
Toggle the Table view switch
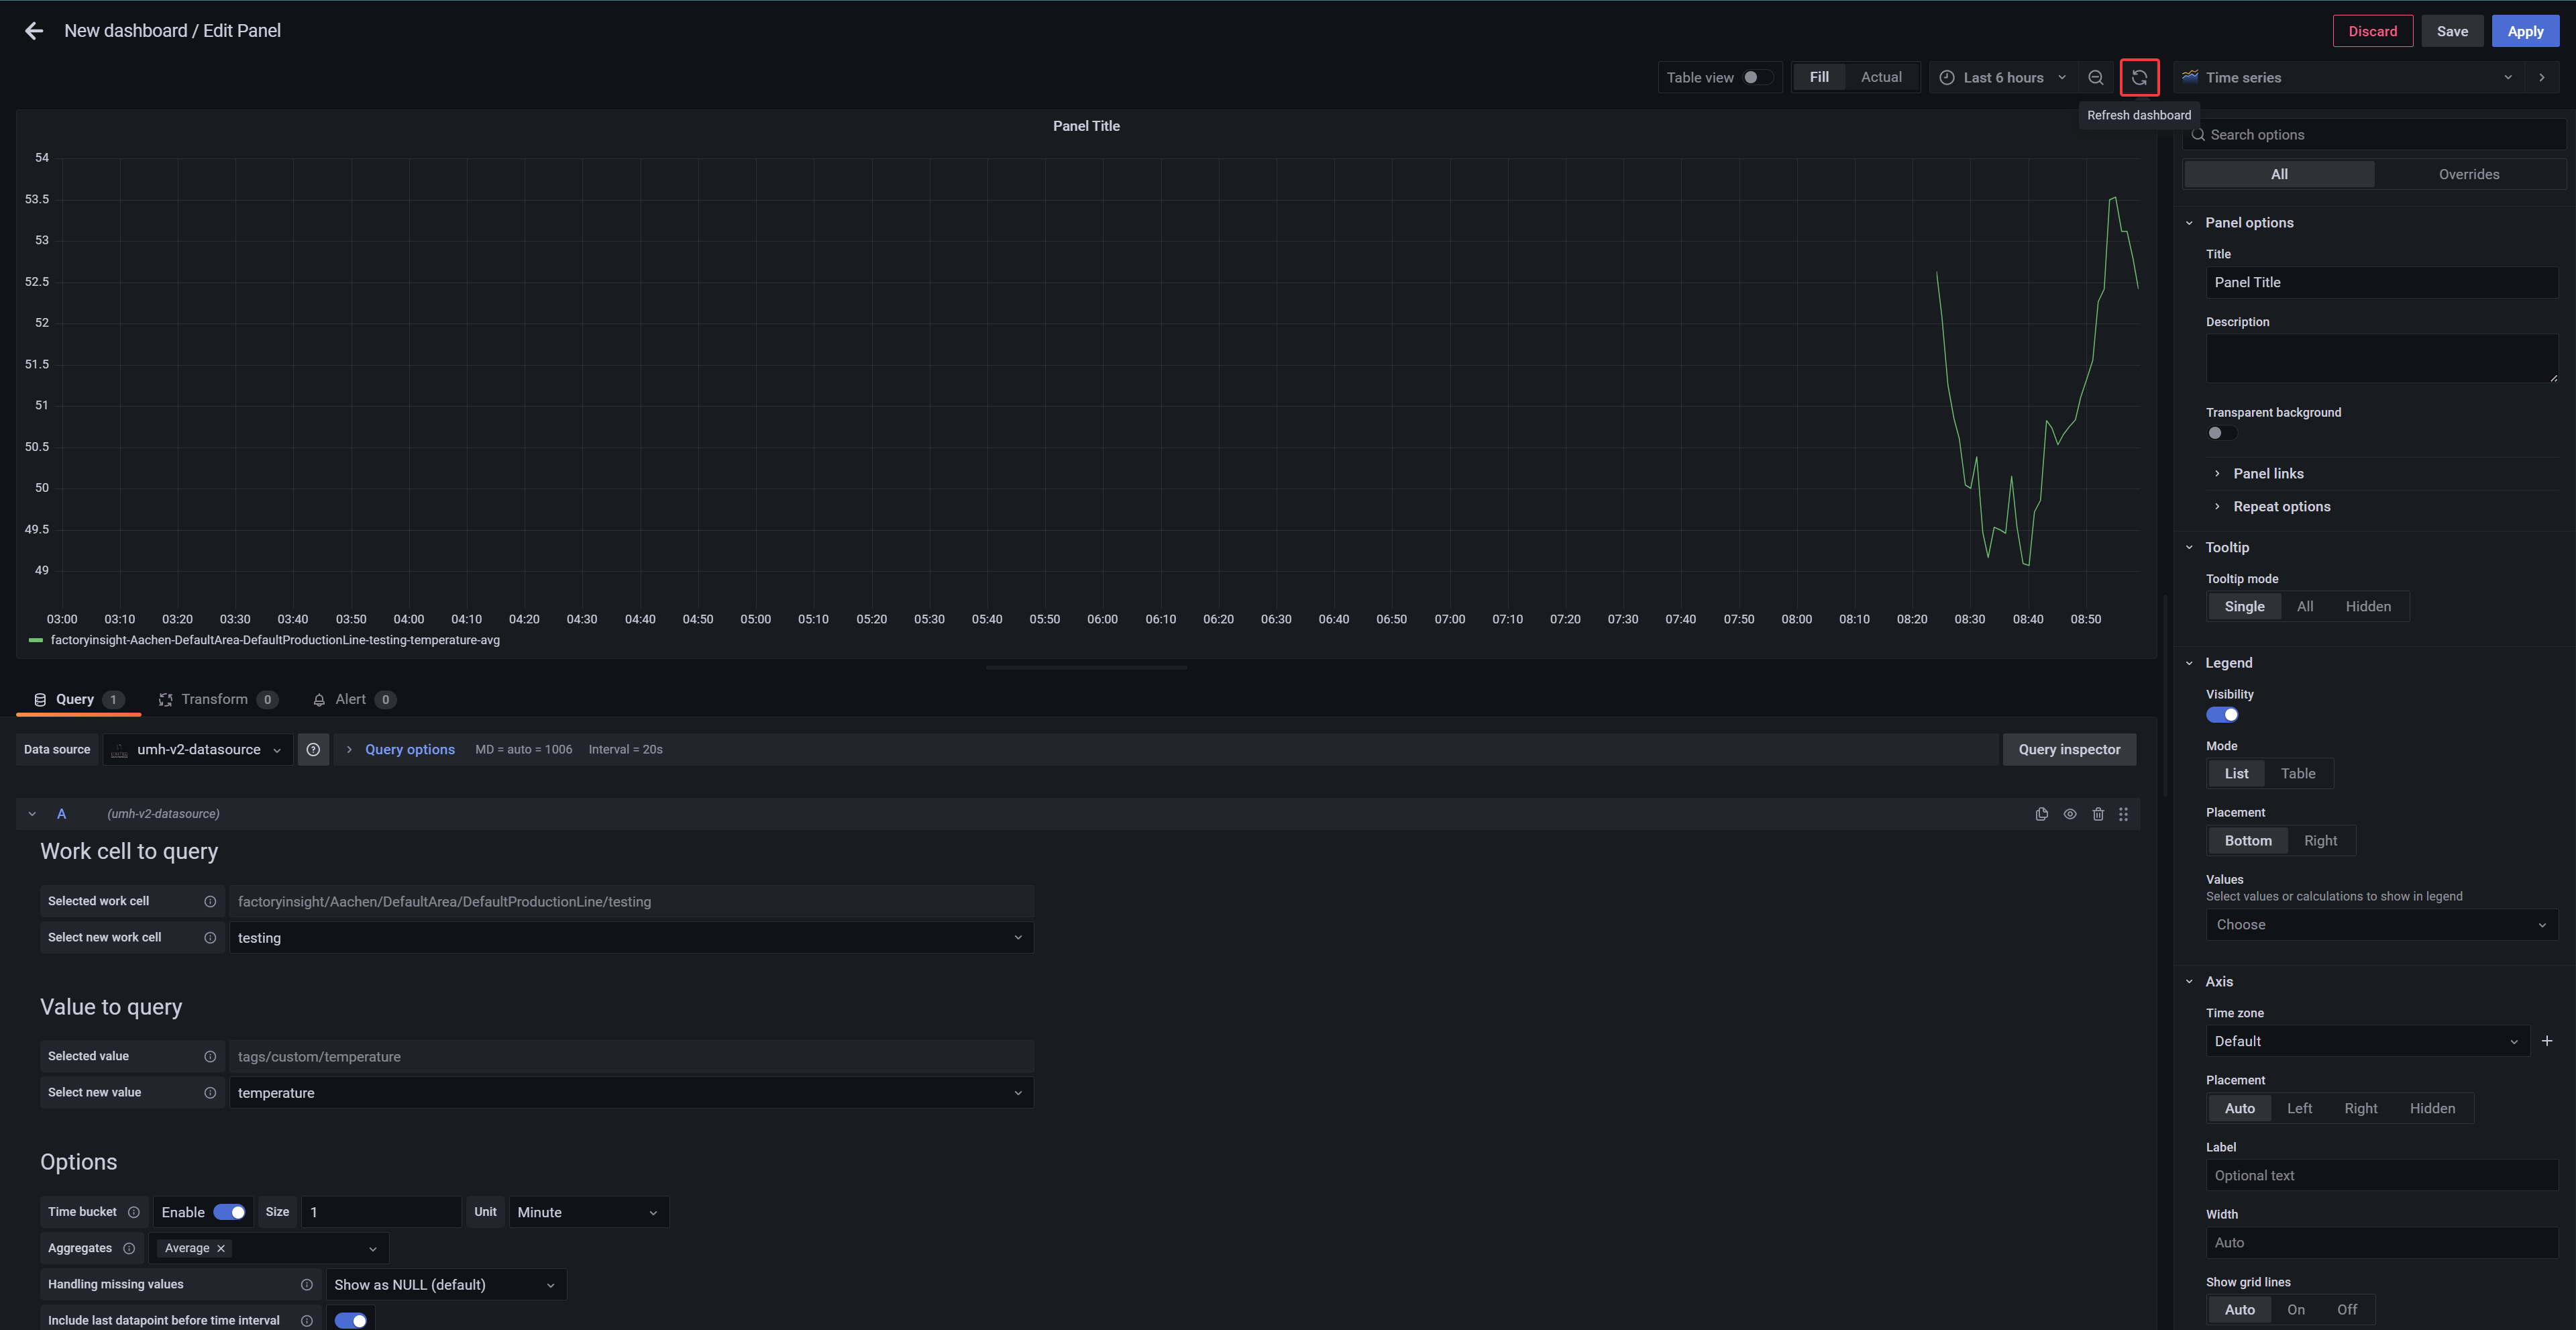(x=1758, y=77)
